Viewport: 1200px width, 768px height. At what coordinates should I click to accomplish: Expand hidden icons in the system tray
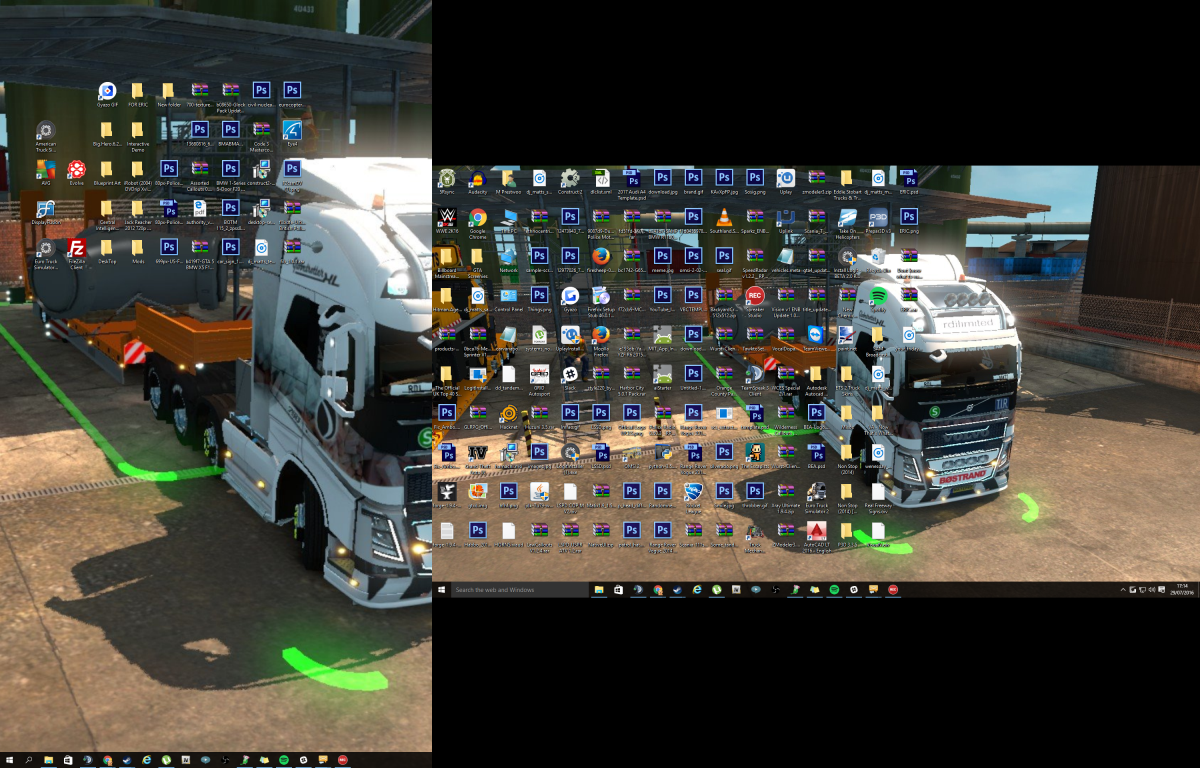click(x=1123, y=589)
